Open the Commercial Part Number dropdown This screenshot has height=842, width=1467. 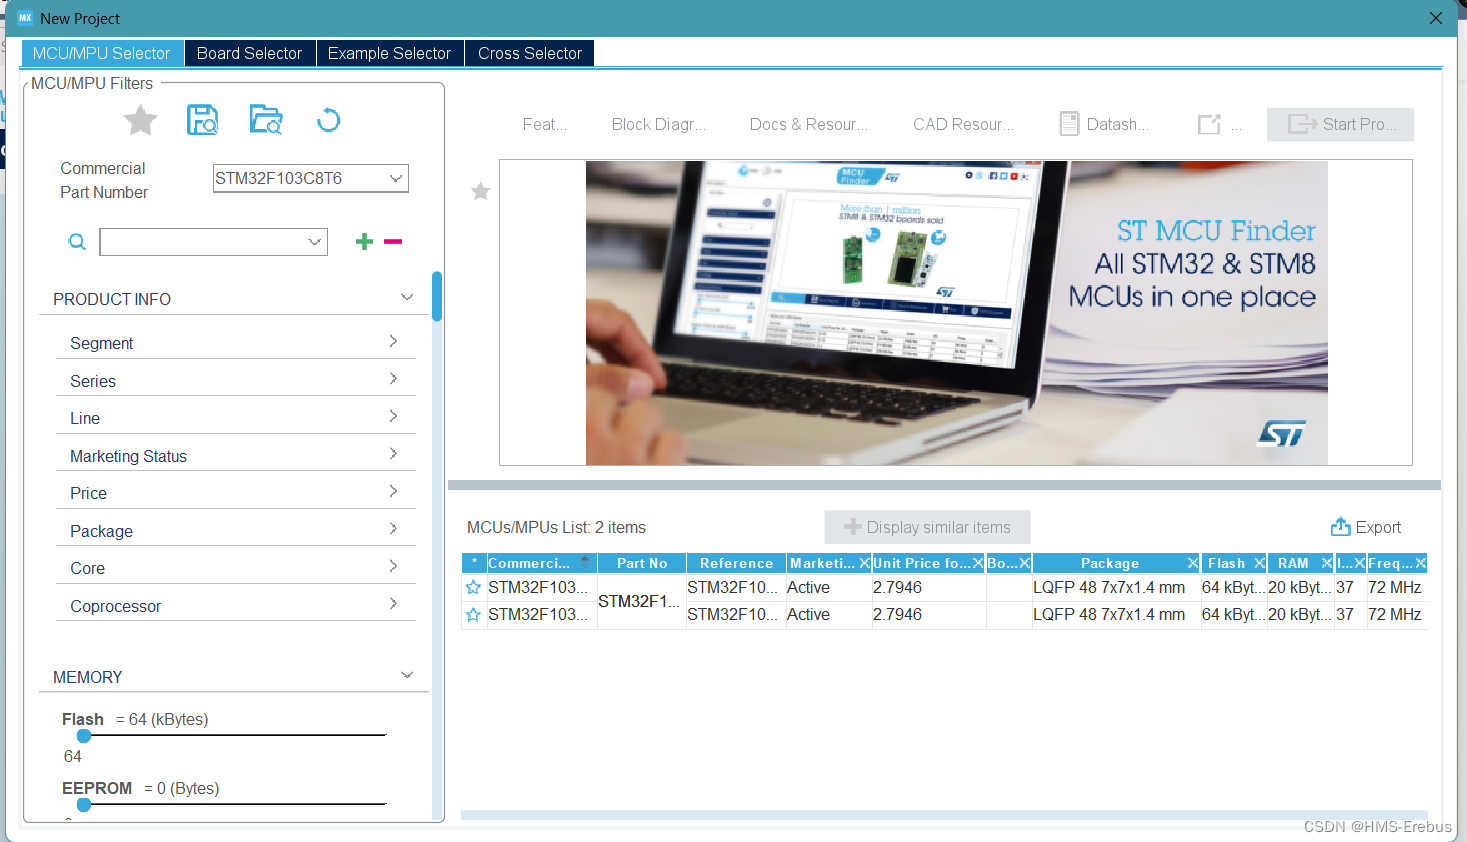(396, 178)
